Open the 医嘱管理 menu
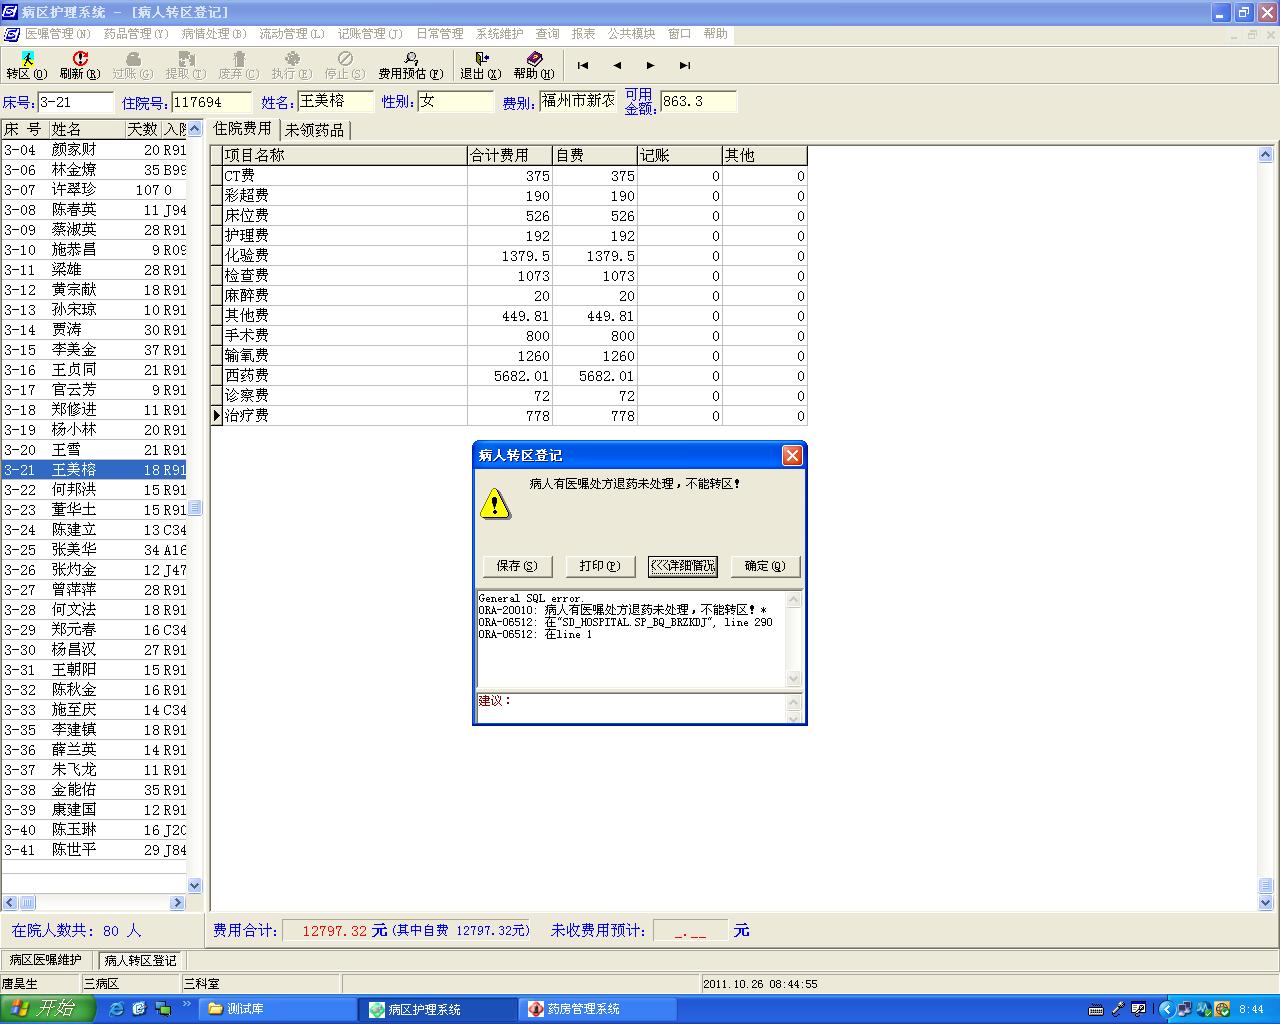This screenshot has height=1024, width=1280. click(x=57, y=34)
